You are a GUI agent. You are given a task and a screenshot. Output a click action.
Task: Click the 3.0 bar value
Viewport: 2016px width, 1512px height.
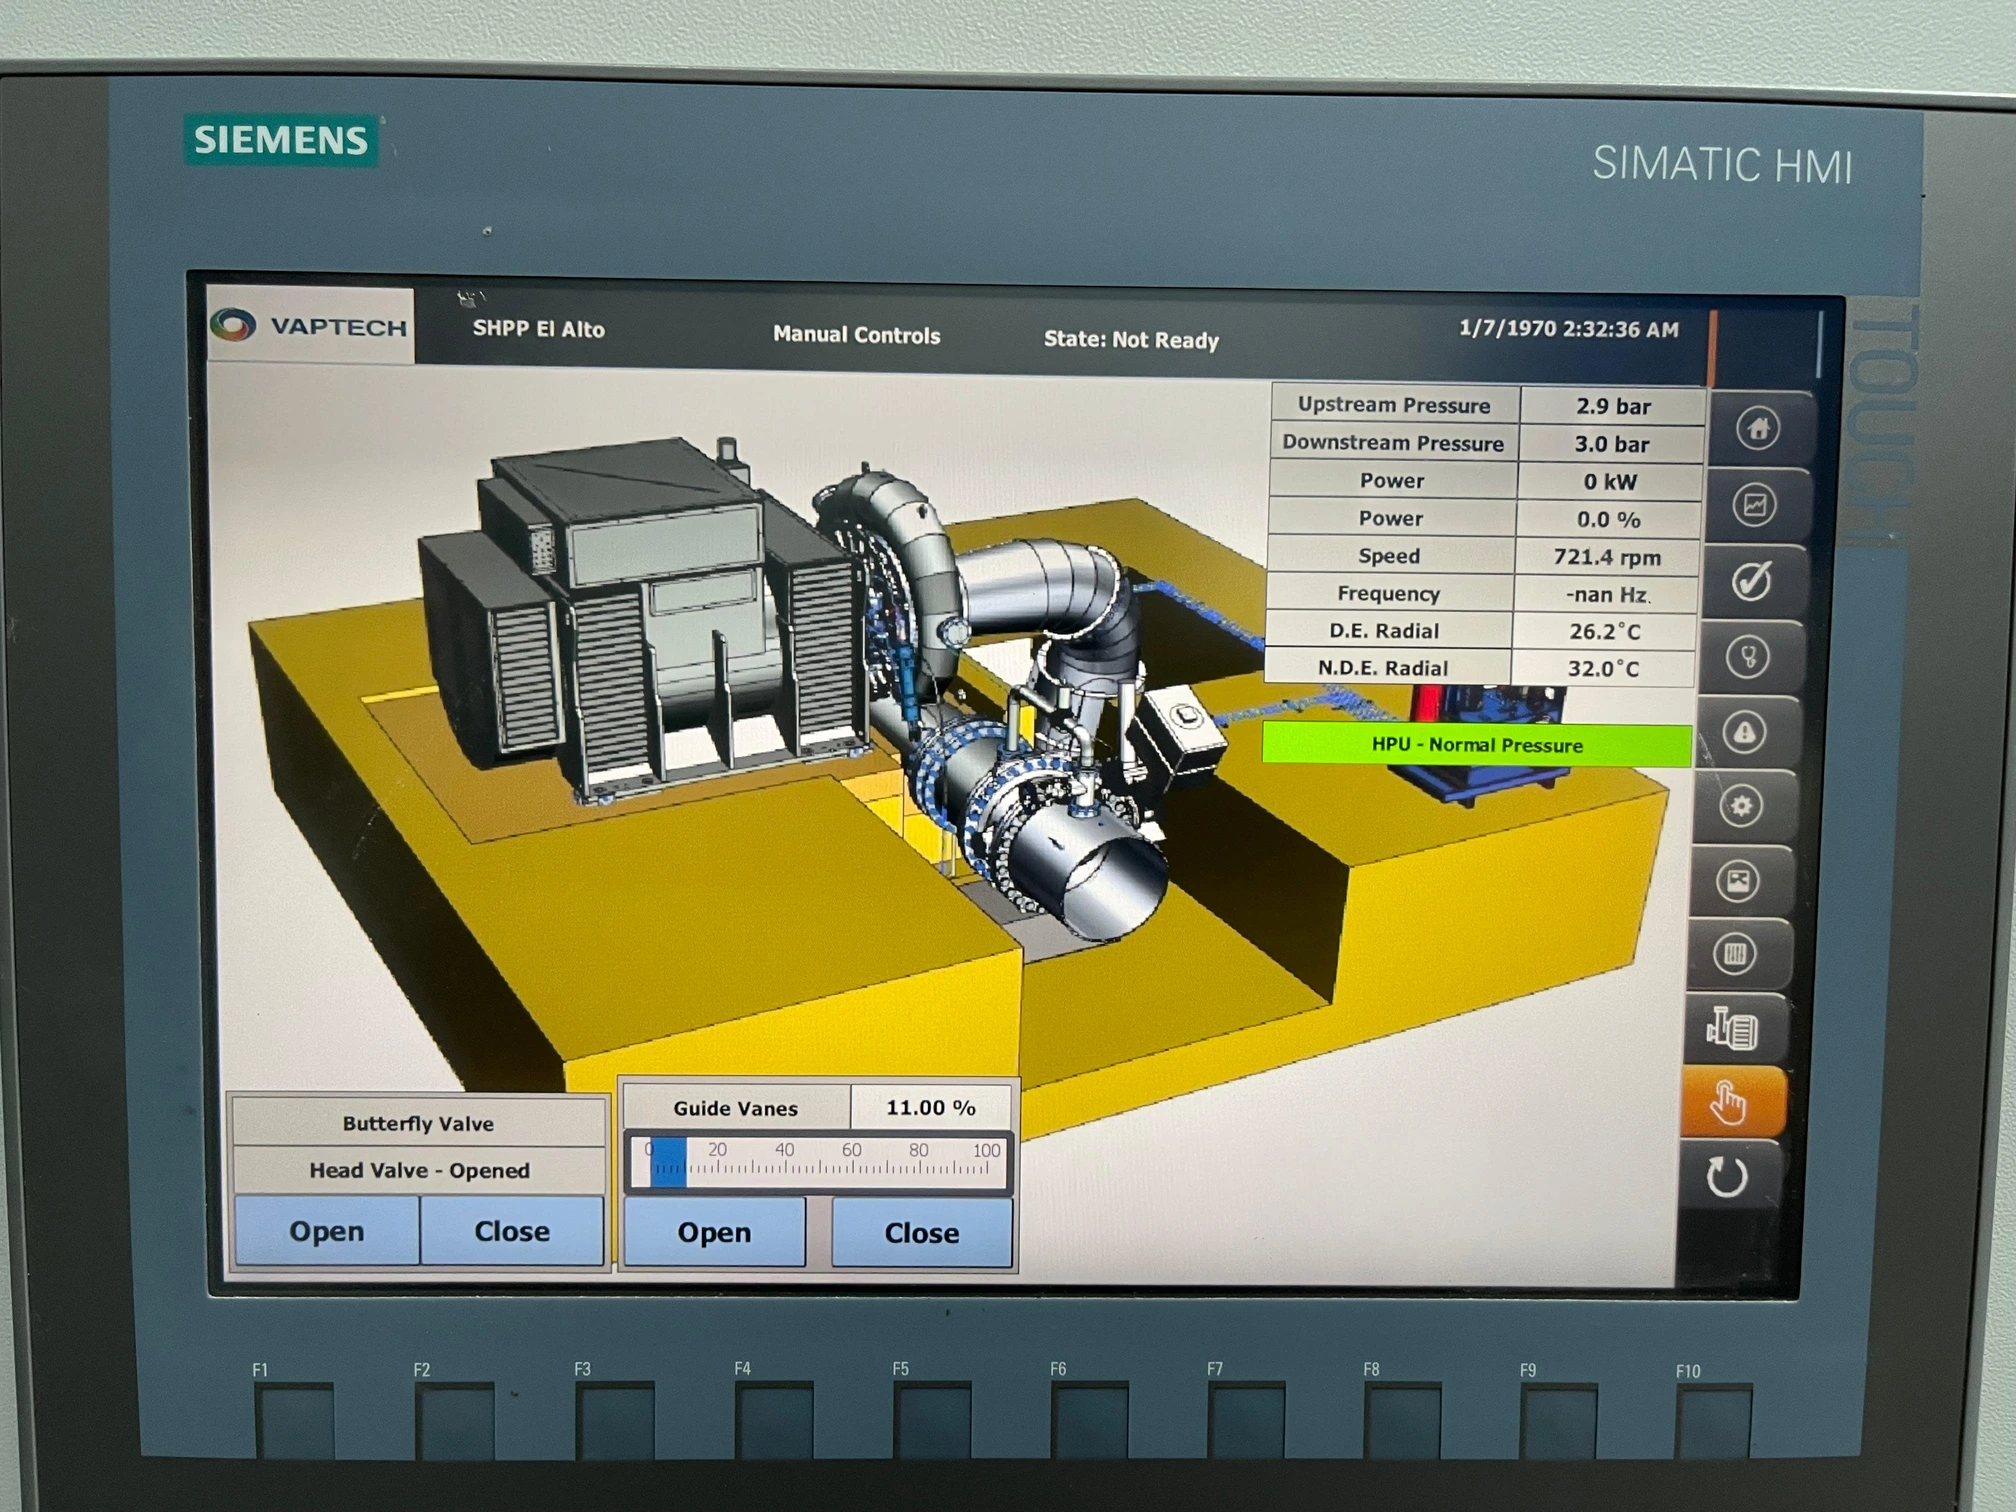[x=1612, y=444]
